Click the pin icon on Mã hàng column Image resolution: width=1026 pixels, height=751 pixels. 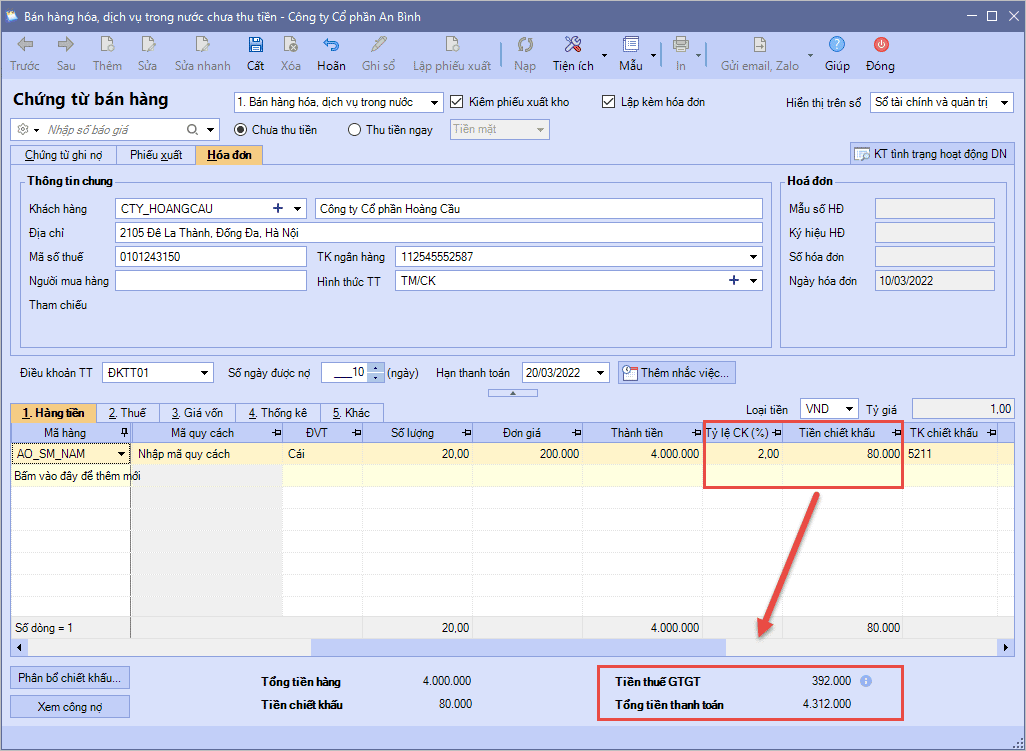pyautogui.click(x=125, y=433)
